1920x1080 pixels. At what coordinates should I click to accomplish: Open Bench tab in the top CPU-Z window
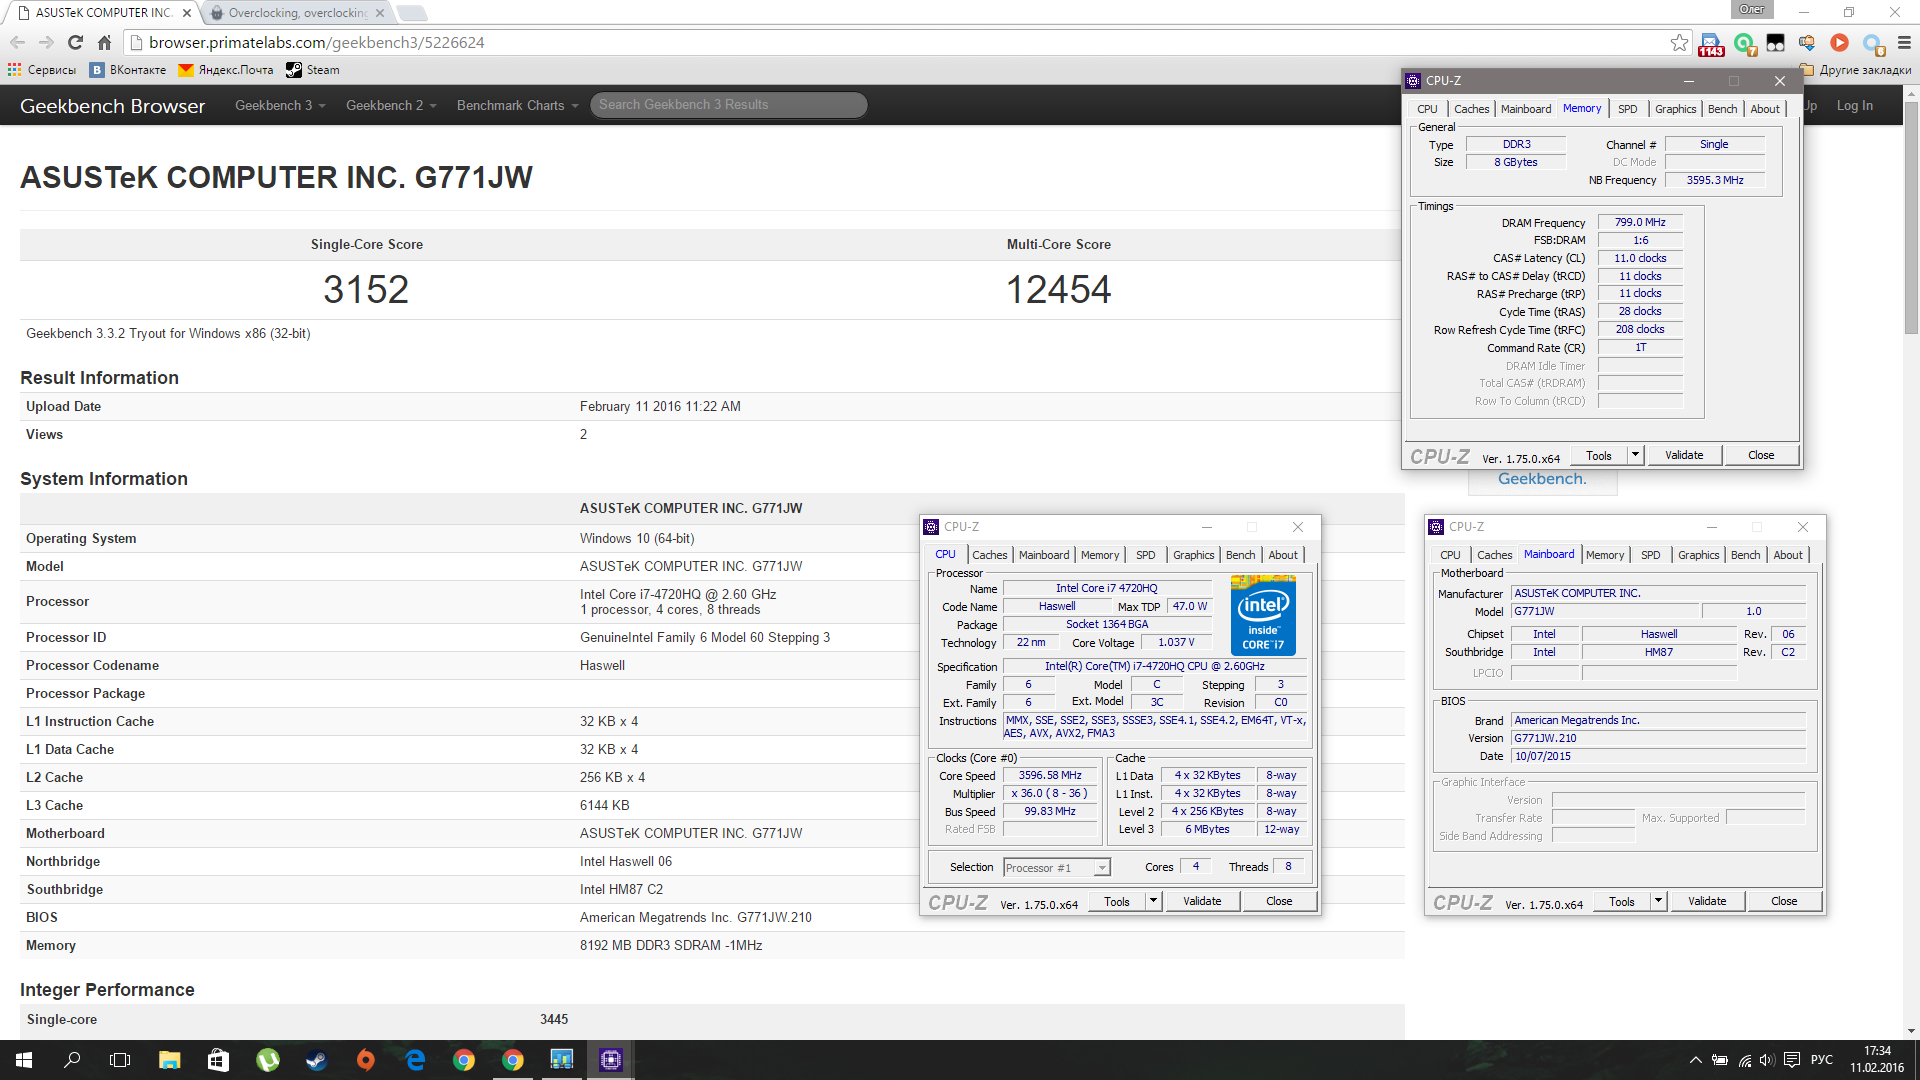click(1722, 109)
